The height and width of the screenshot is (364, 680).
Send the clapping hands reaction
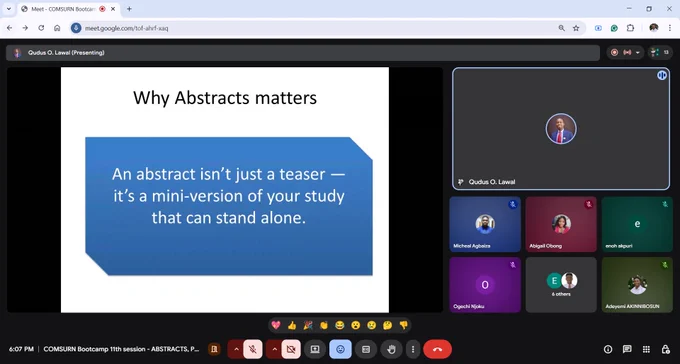click(x=324, y=325)
